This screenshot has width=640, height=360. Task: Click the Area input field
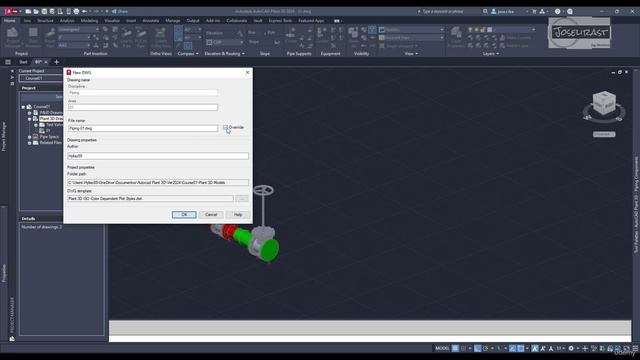pos(142,107)
